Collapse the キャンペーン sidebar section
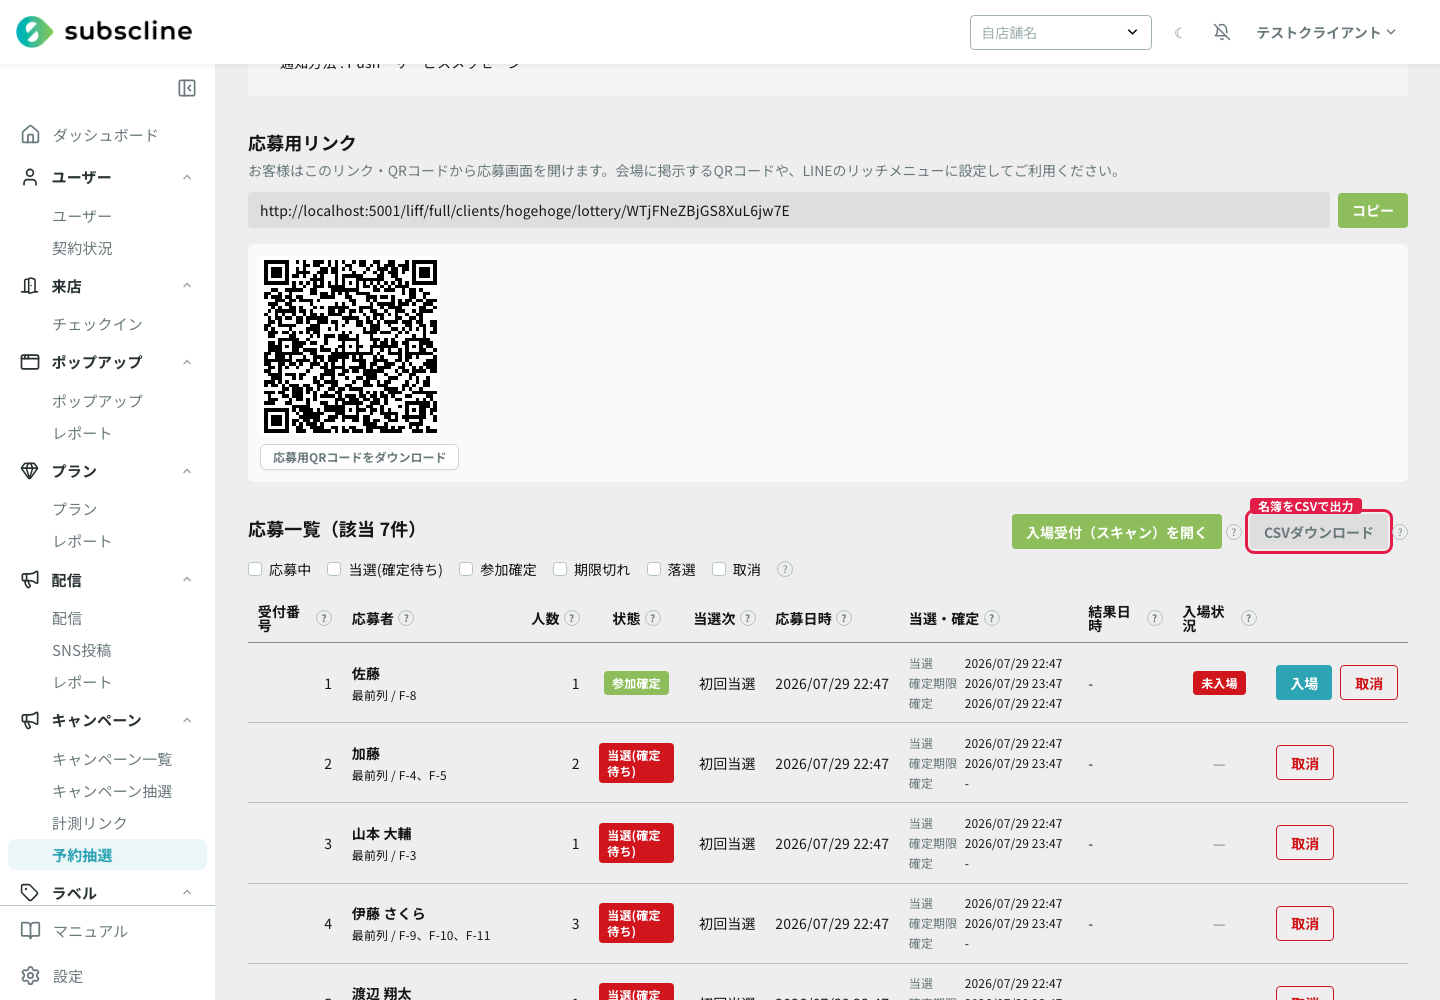The width and height of the screenshot is (1440, 1000). click(x=187, y=720)
